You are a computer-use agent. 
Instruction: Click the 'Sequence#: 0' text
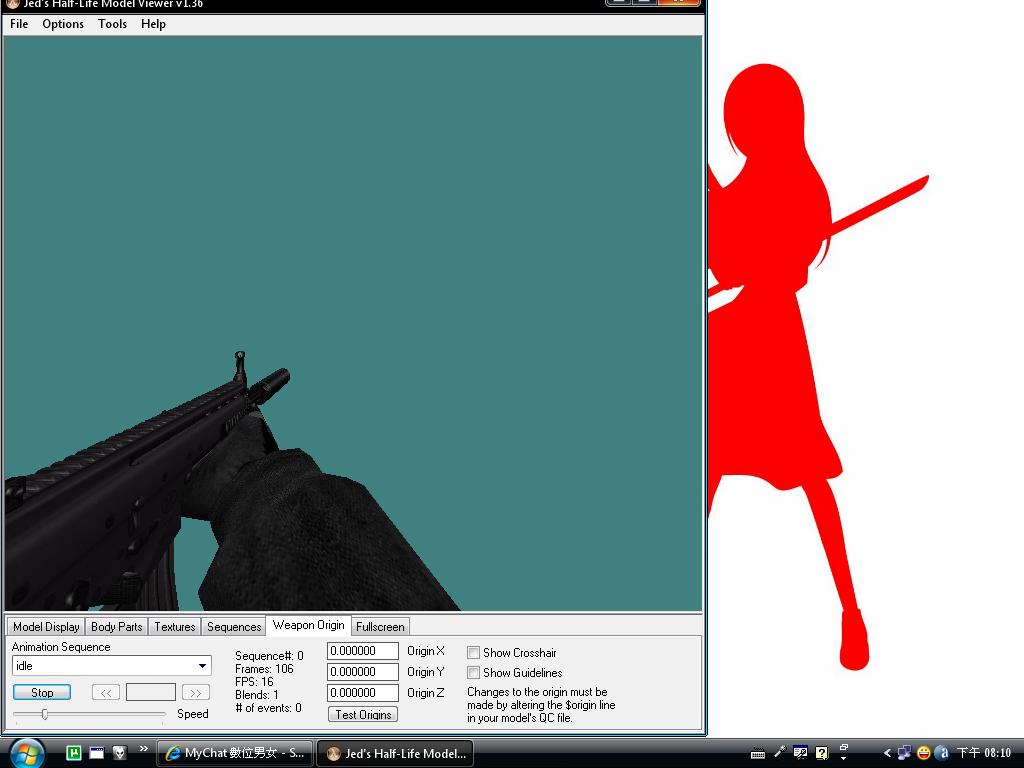pyautogui.click(x=269, y=656)
